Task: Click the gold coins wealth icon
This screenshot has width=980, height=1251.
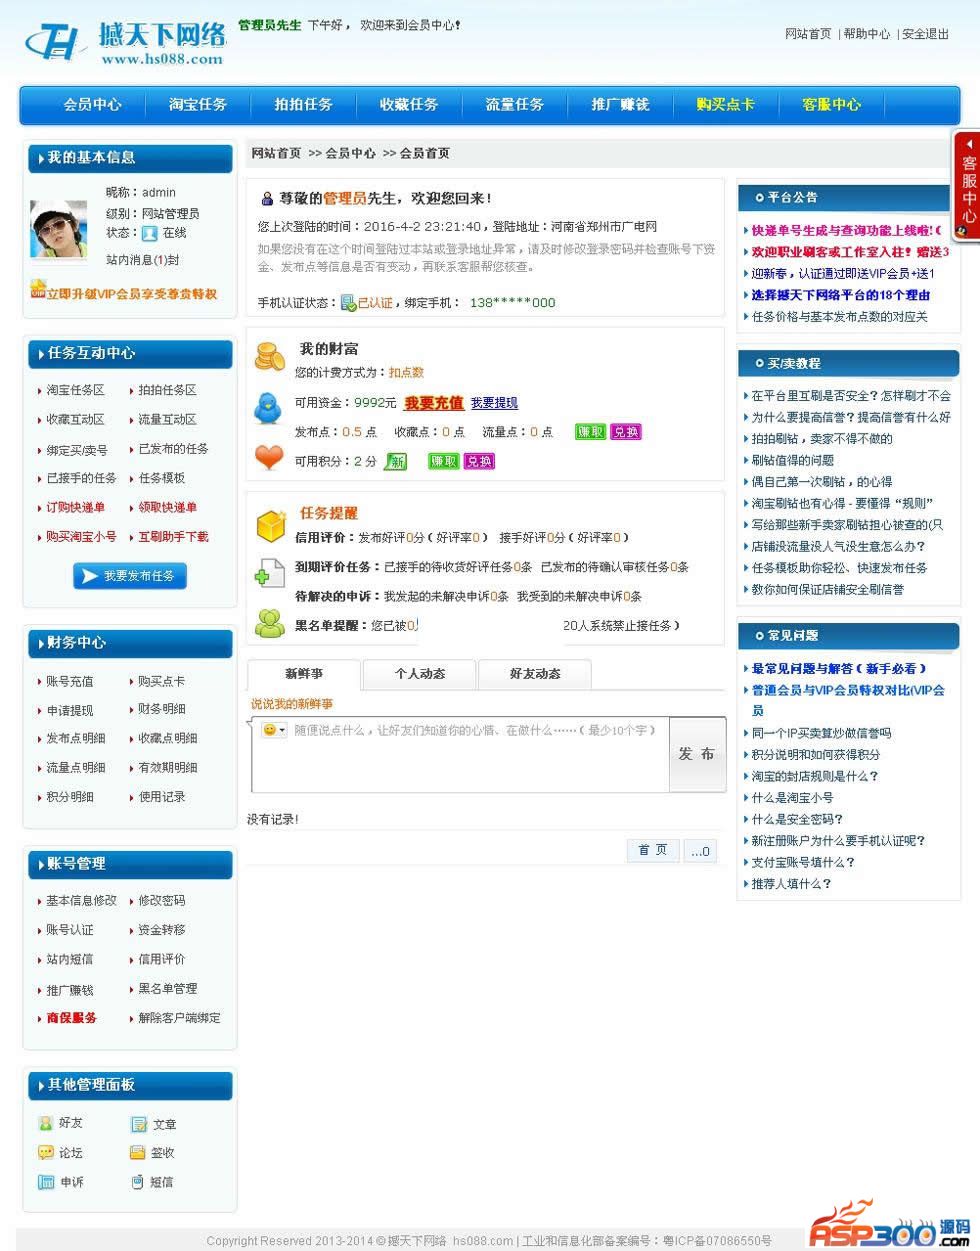Action: coord(269,355)
